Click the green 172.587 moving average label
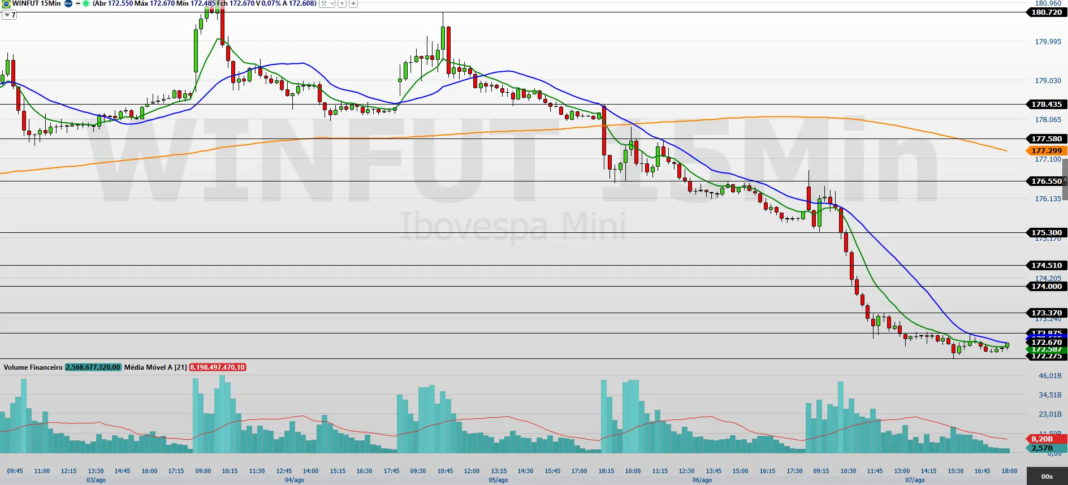The width and height of the screenshot is (1068, 485). 1047,349
